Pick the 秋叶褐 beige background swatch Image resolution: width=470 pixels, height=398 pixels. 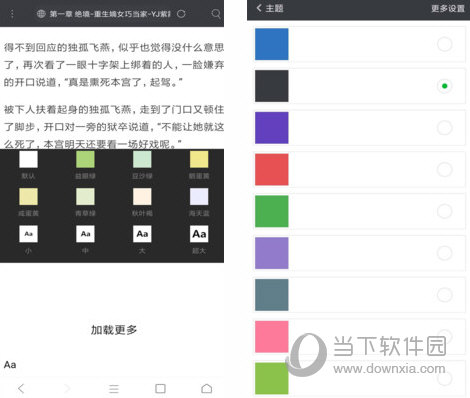point(142,197)
